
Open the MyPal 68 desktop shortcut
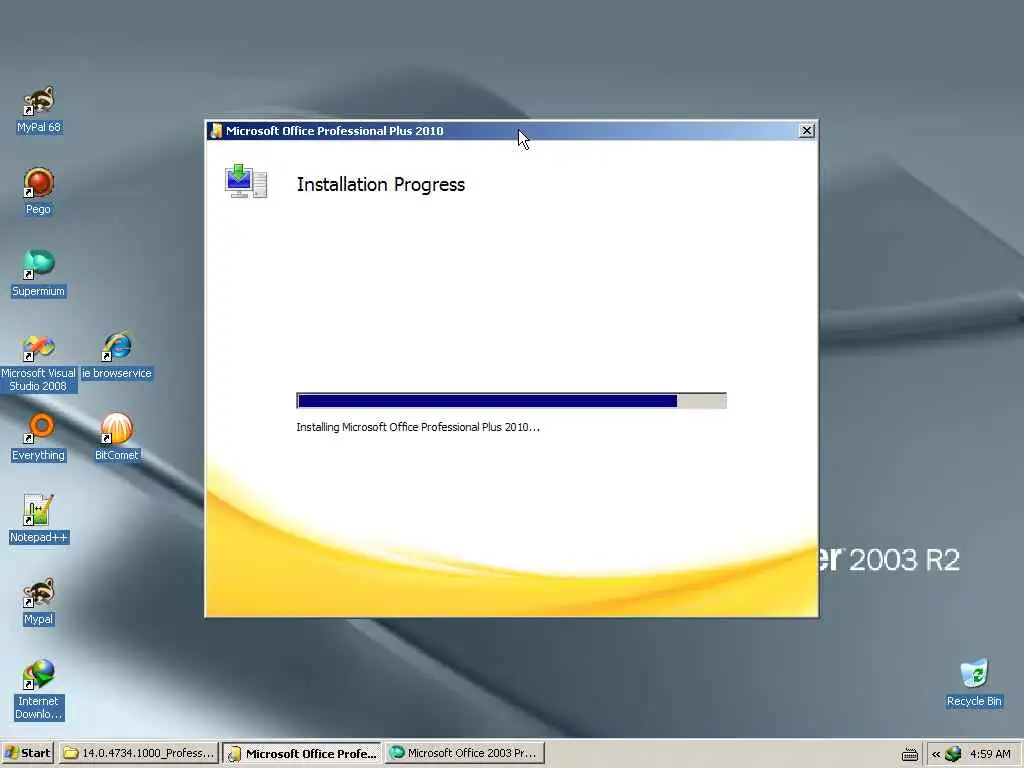click(x=39, y=110)
